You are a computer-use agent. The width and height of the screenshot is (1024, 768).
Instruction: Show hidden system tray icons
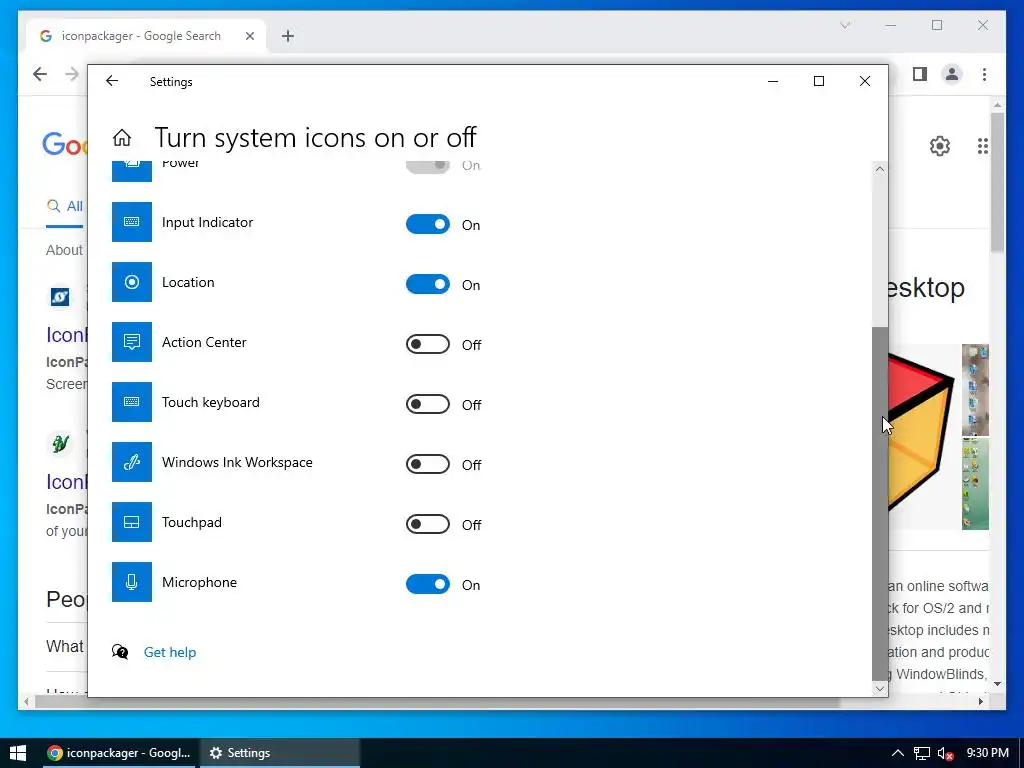[898, 753]
